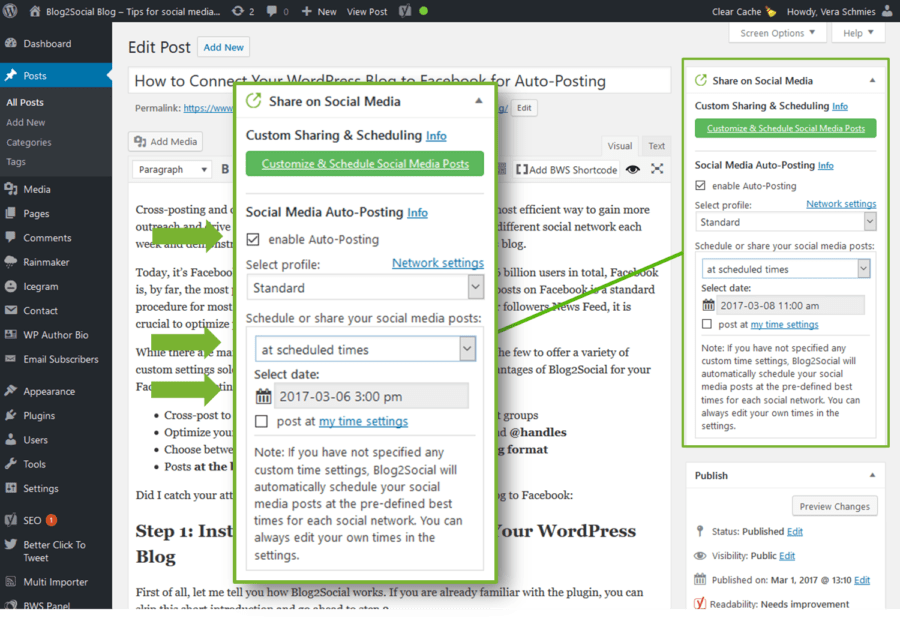Toggle distraction-free fullscreen editor icon
Image resolution: width=900 pixels, height=621 pixels.
coord(657,169)
